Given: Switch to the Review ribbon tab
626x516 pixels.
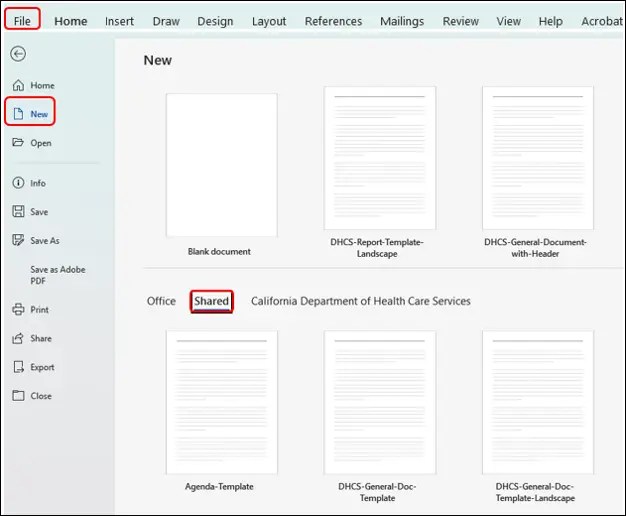Looking at the screenshot, I should (x=461, y=21).
